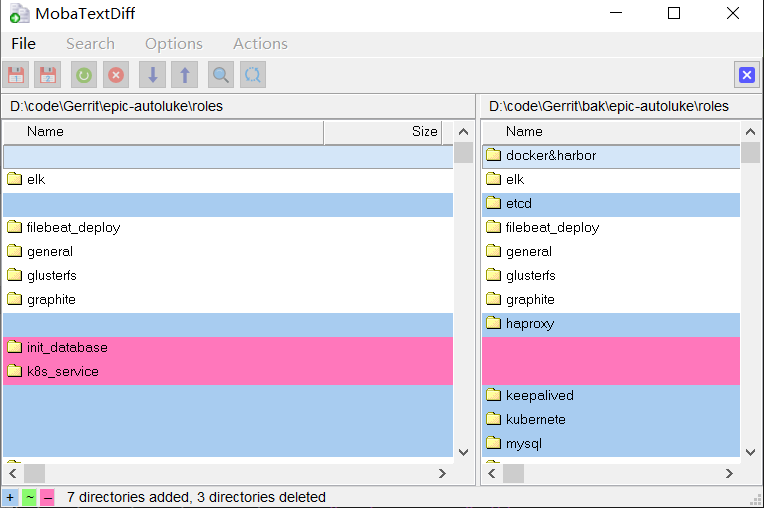Select the general folder in right pane
764x508 pixels.
tap(611, 252)
